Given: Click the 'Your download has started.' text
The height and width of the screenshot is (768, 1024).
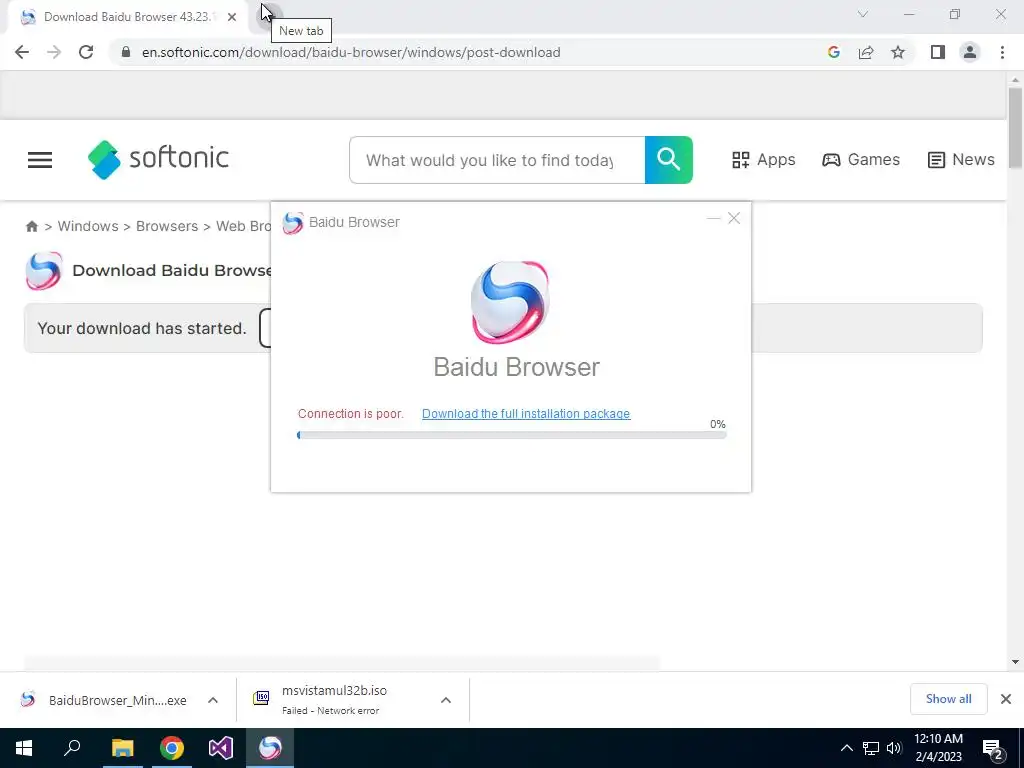Looking at the screenshot, I should (x=142, y=328).
